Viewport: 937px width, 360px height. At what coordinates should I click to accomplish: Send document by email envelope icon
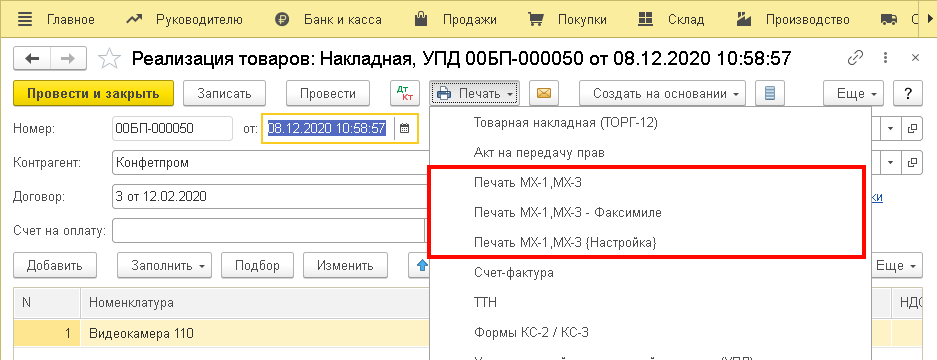coord(544,93)
